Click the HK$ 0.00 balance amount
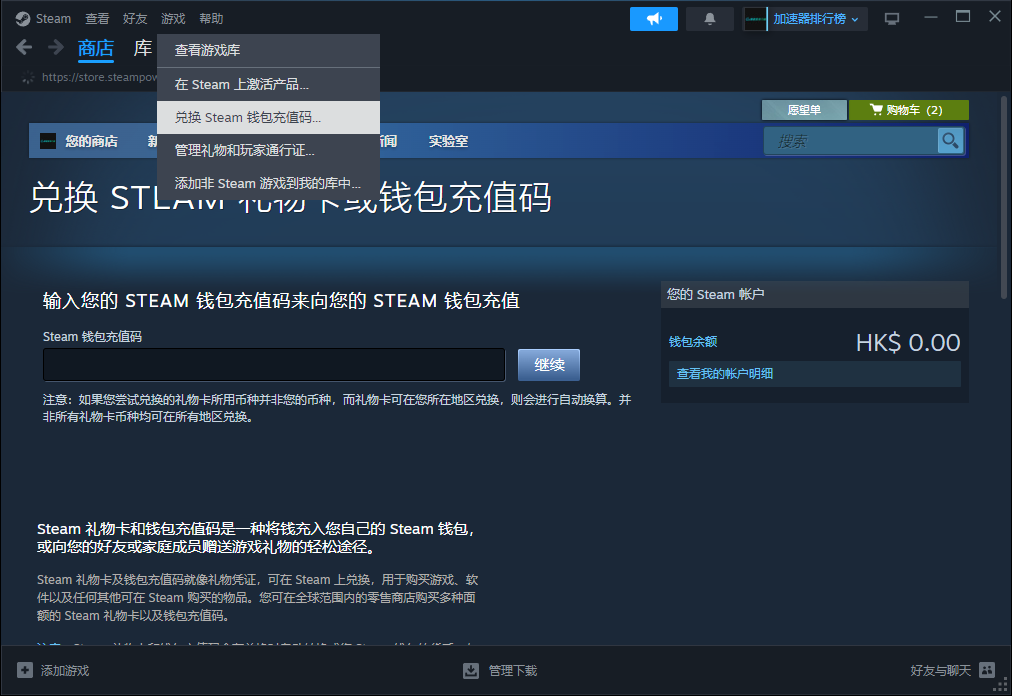Image resolution: width=1012 pixels, height=696 pixels. [907, 342]
